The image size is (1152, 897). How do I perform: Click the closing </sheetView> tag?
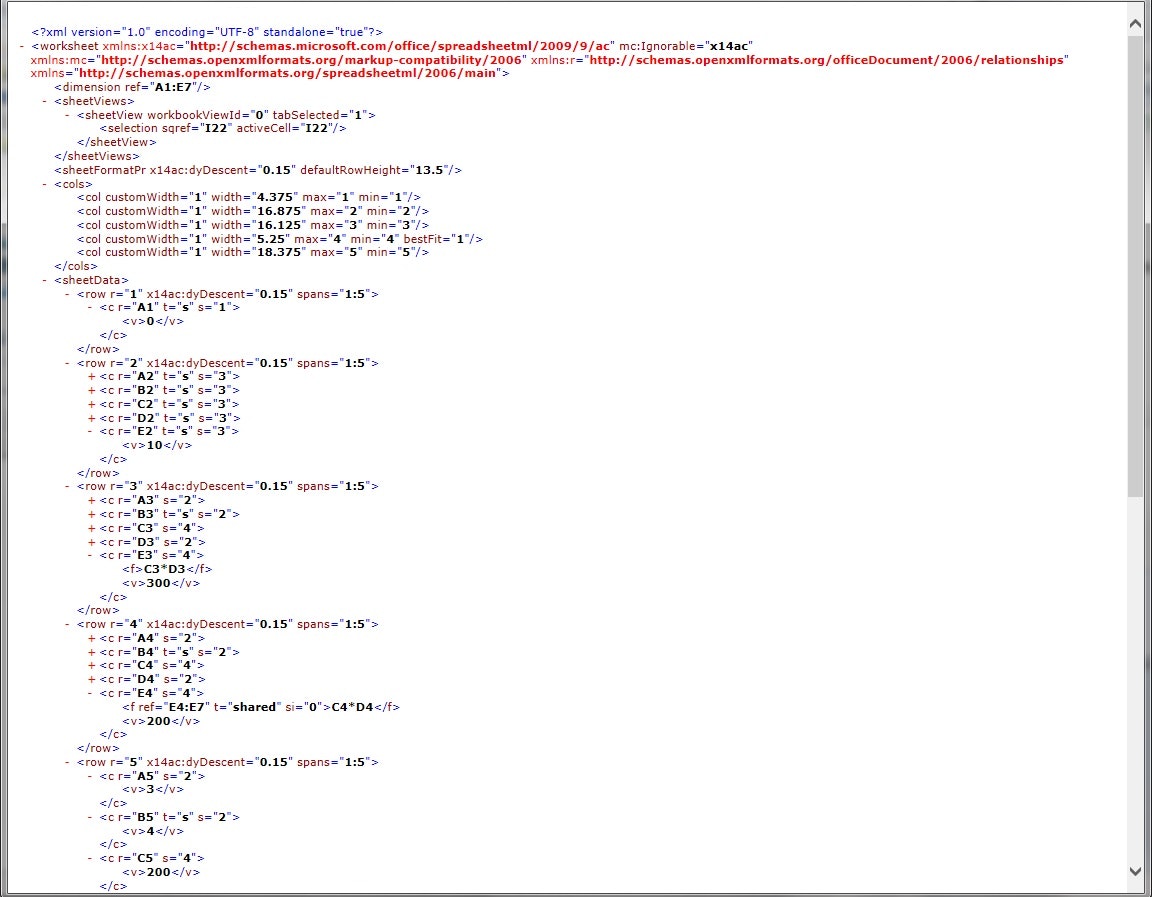pos(117,143)
